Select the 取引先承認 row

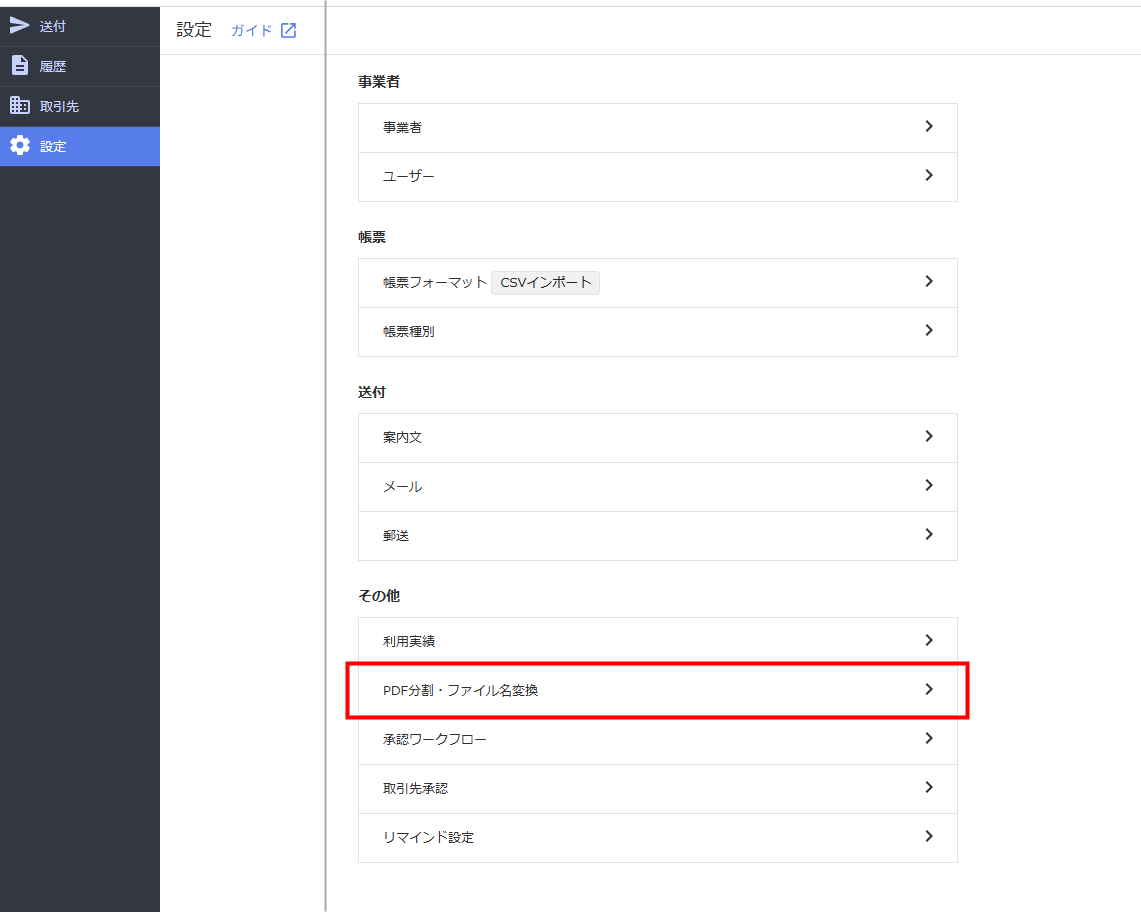pos(415,788)
